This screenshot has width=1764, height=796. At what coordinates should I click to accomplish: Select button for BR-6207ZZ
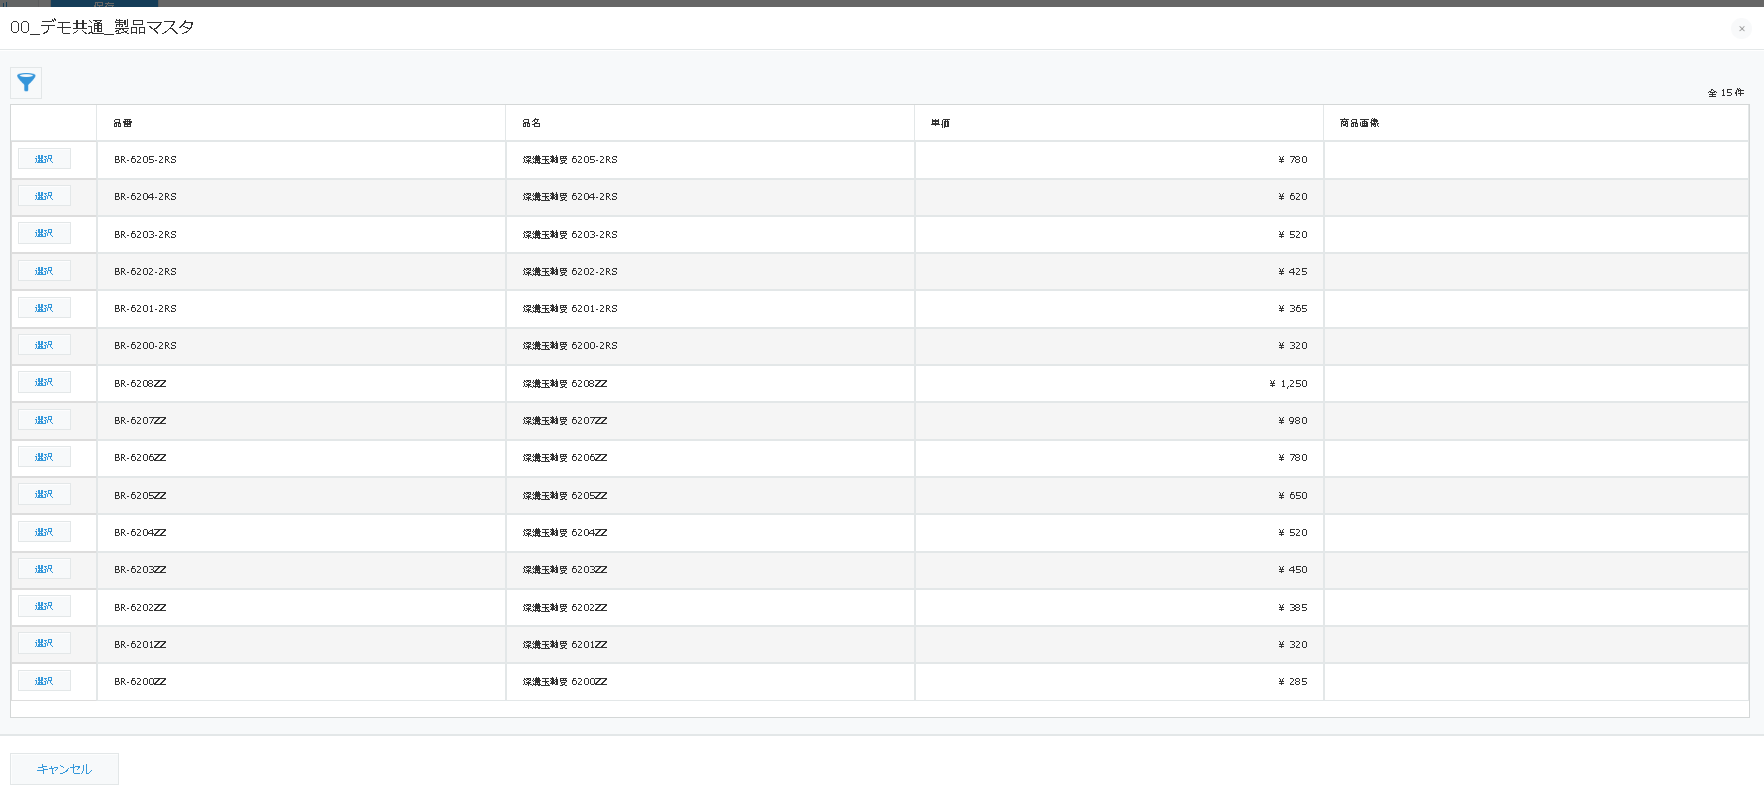(44, 420)
